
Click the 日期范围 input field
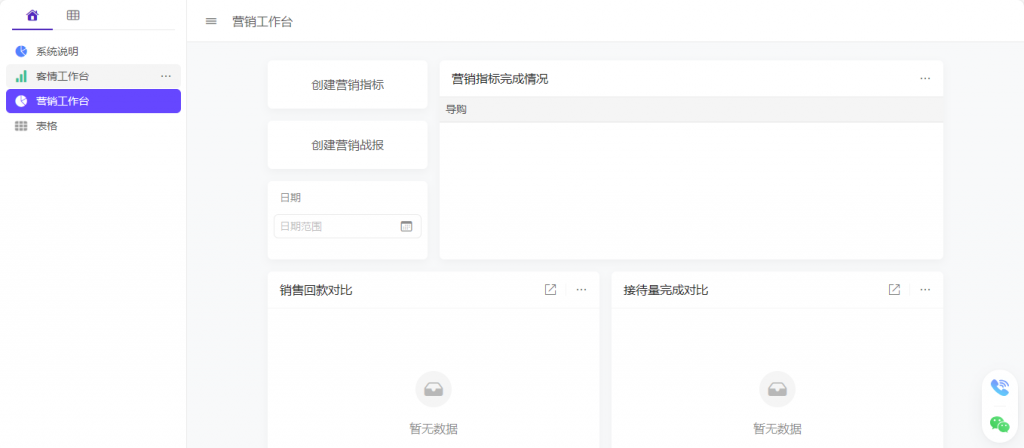click(x=347, y=227)
